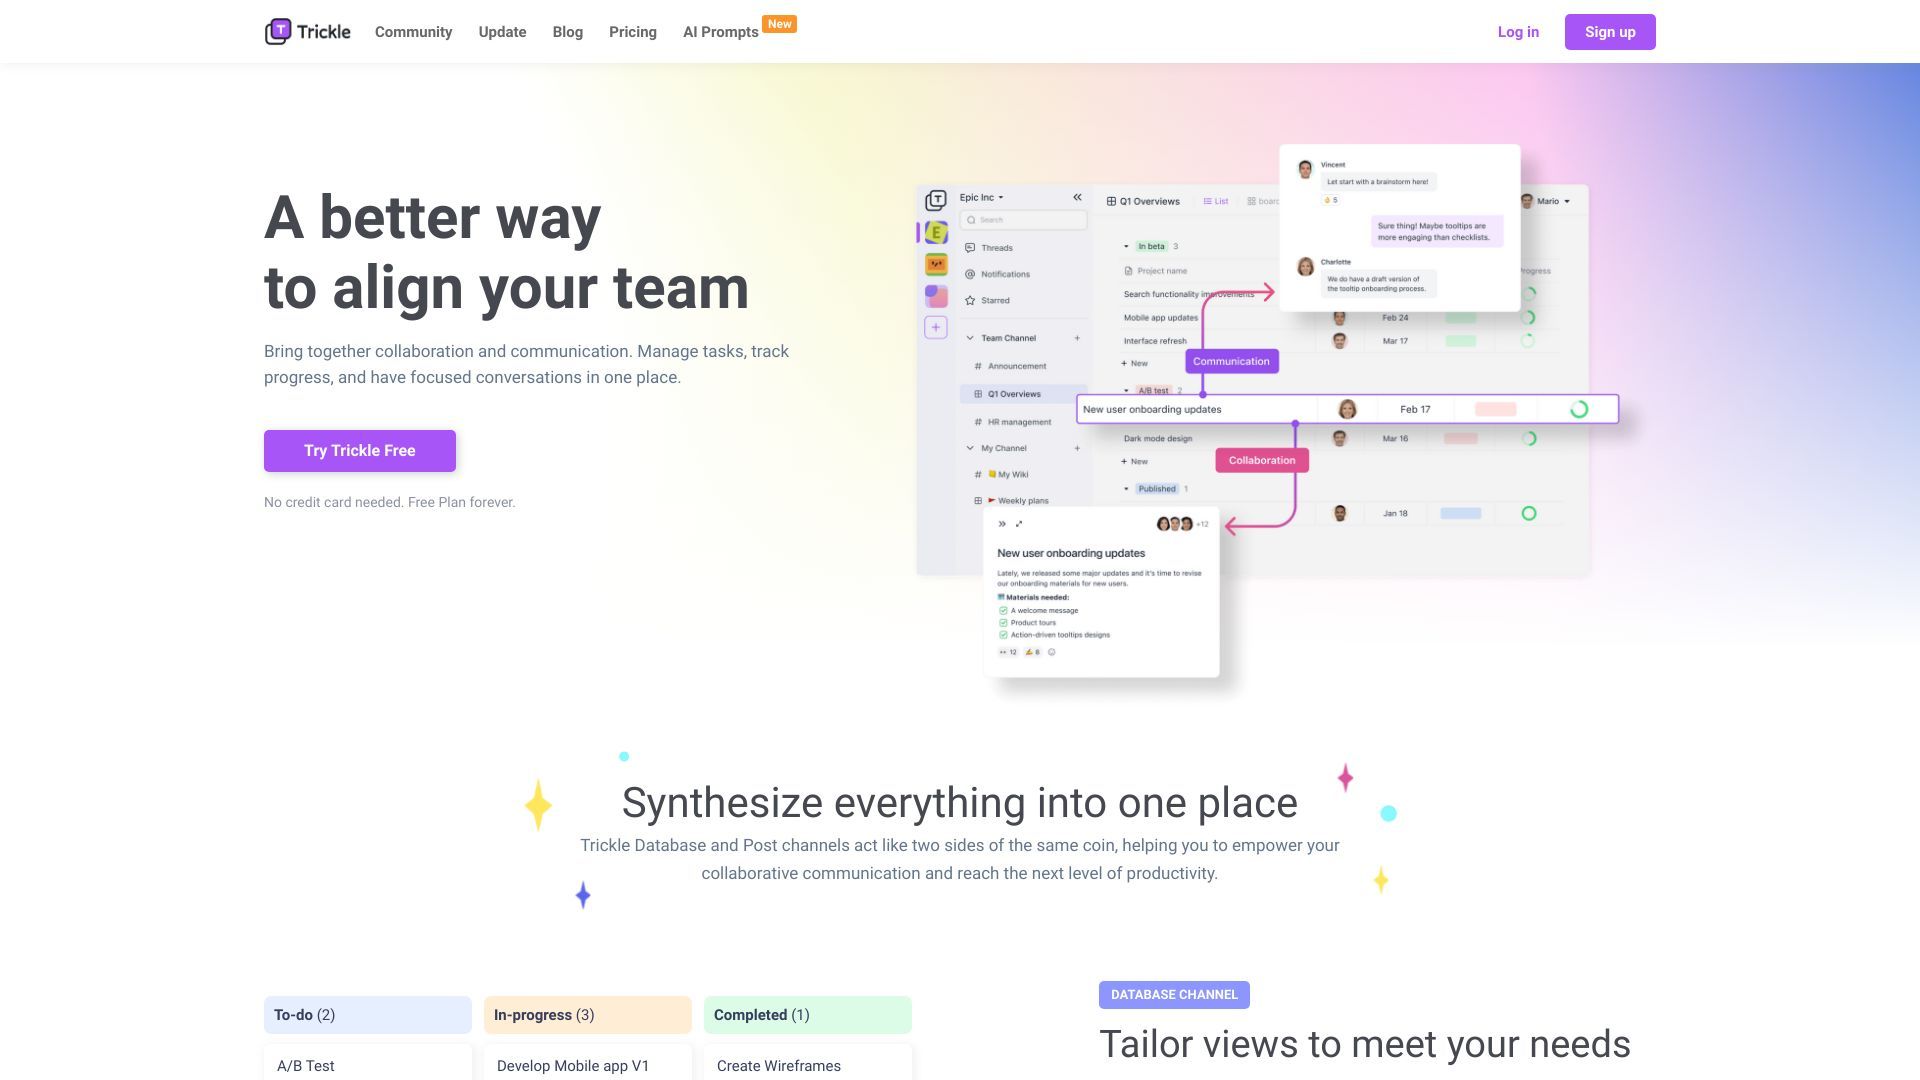Screen dimensions: 1920x1080
Task: Click progress ring in highlighted onboarding row
Action: pos(1579,409)
